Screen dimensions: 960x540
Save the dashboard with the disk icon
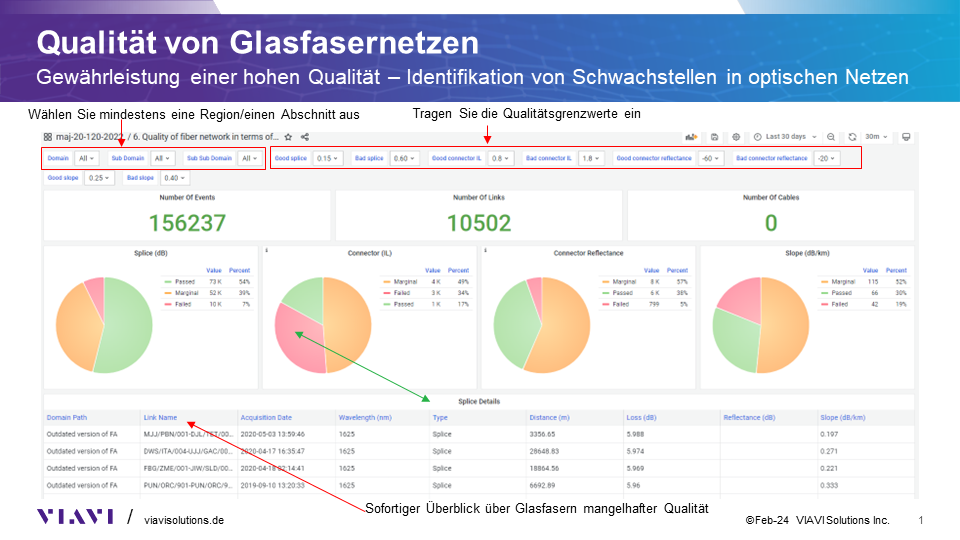coord(714,137)
